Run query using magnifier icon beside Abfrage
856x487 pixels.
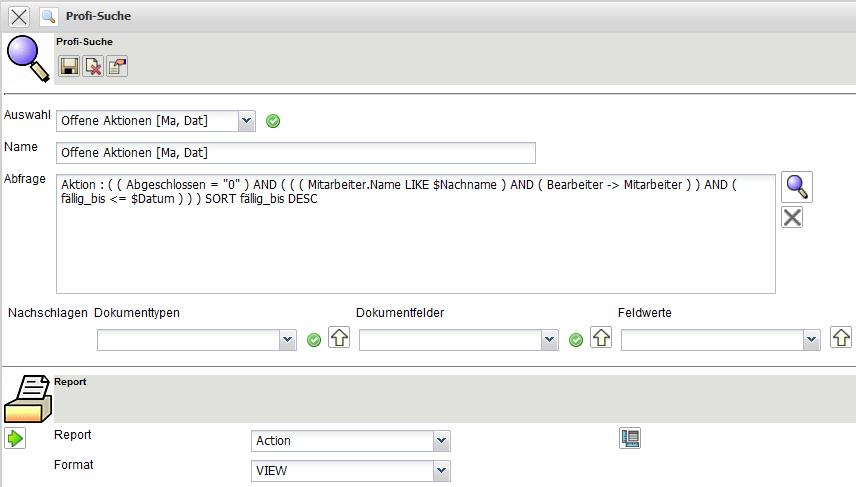click(x=797, y=187)
